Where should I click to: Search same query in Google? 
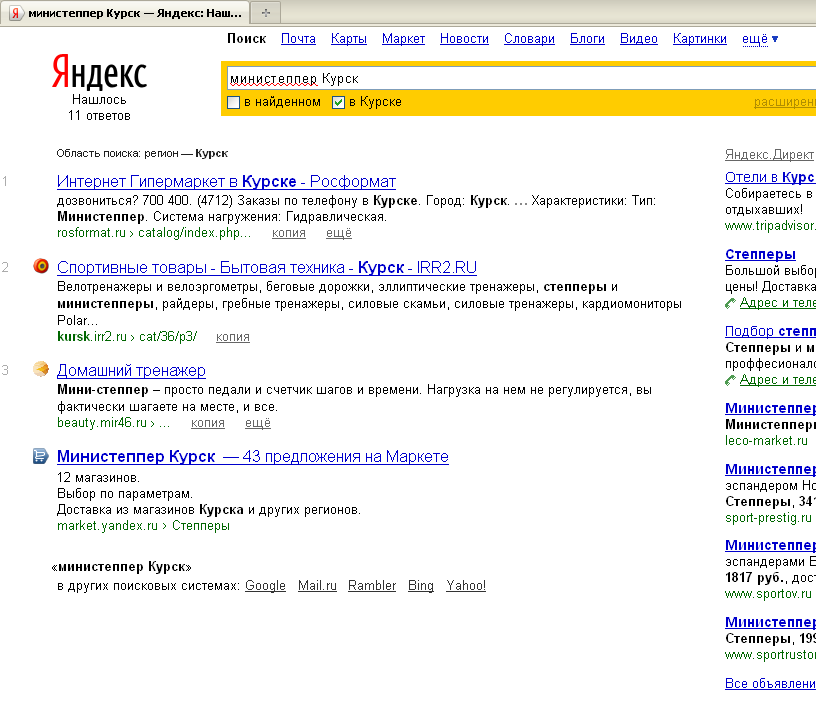point(265,586)
